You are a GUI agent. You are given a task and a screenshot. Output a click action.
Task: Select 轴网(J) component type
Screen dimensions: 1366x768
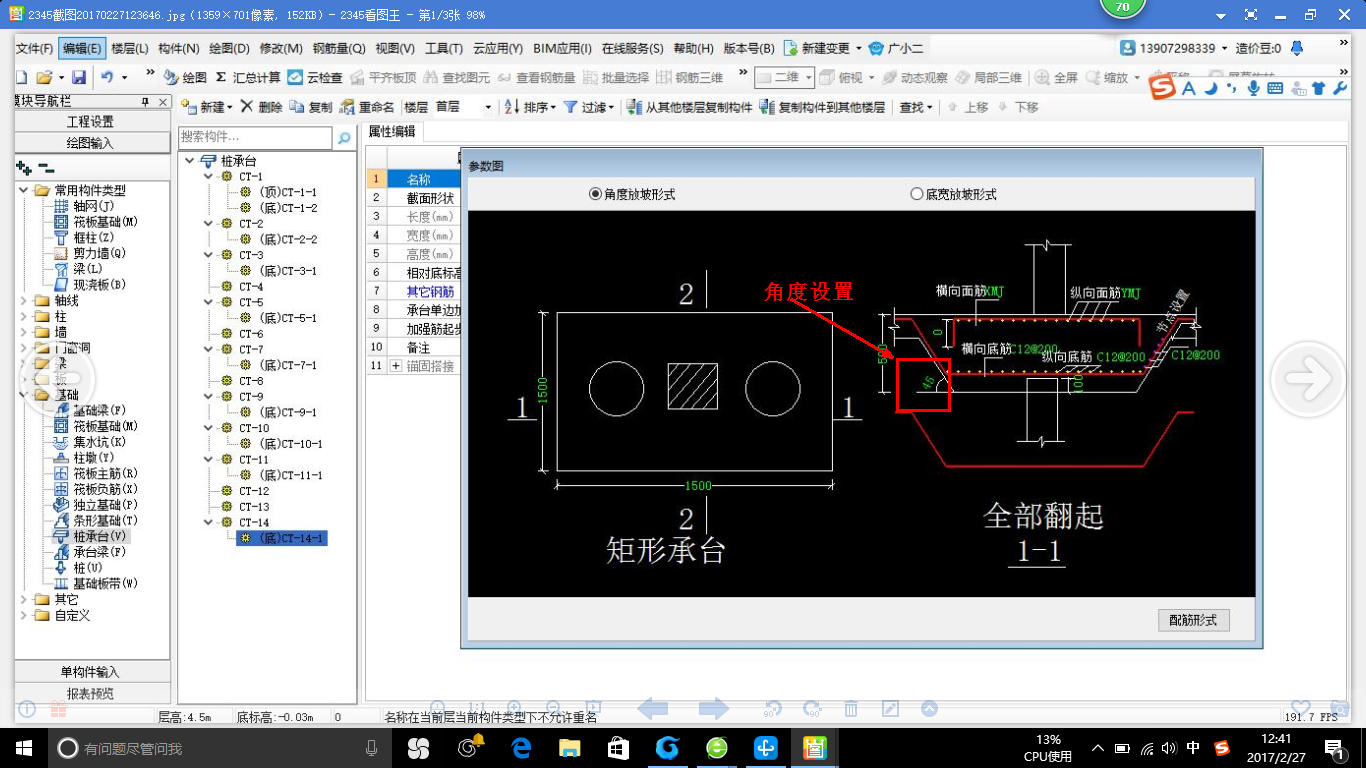point(85,206)
